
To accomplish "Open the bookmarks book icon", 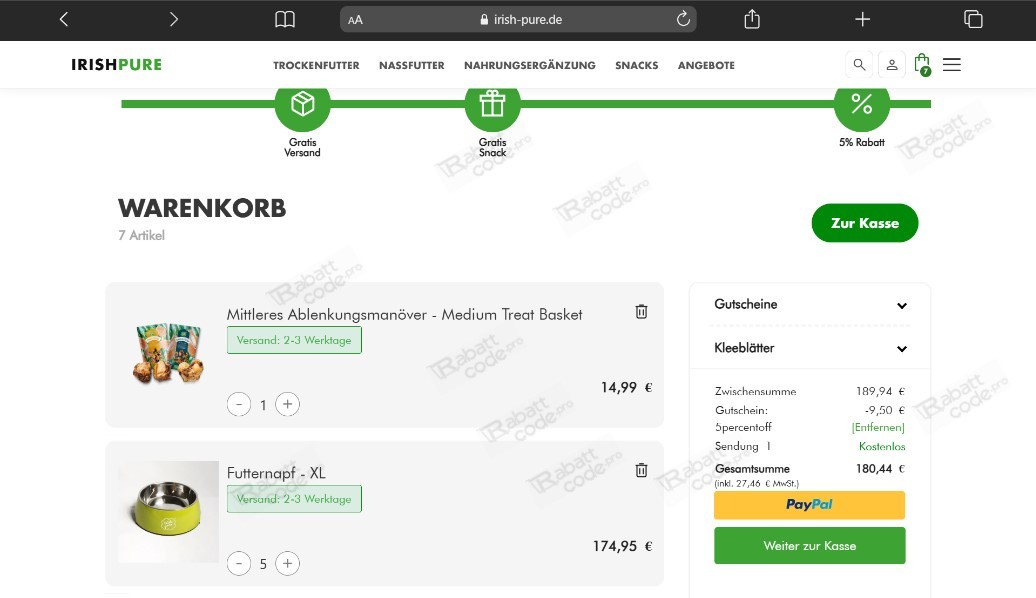I will coord(285,19).
